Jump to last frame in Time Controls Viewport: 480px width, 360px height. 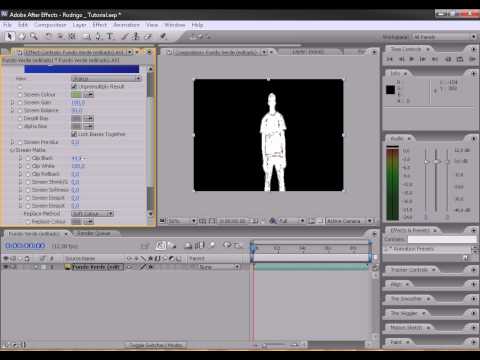pyautogui.click(x=434, y=59)
